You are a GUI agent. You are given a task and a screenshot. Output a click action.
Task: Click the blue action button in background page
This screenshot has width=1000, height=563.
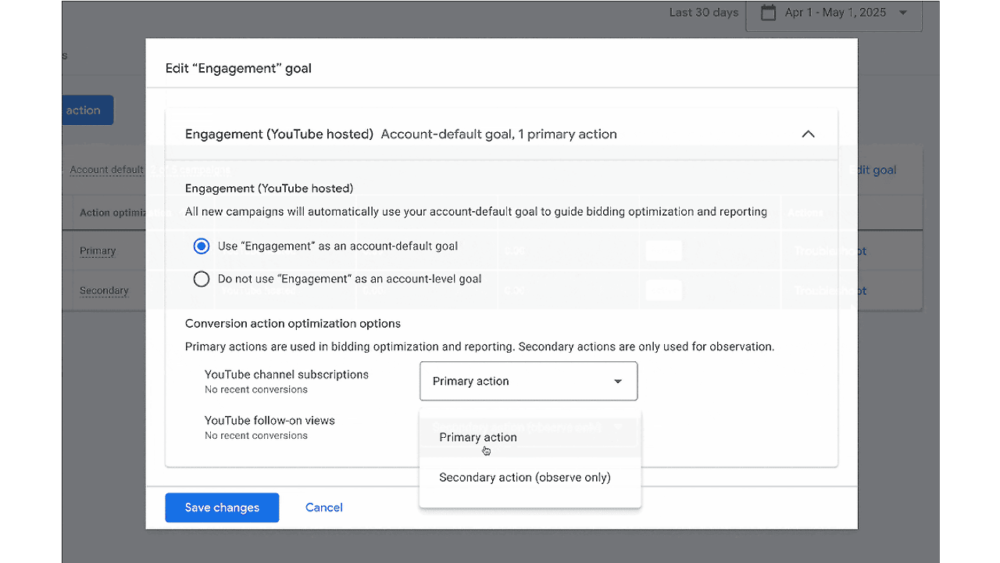(x=87, y=110)
